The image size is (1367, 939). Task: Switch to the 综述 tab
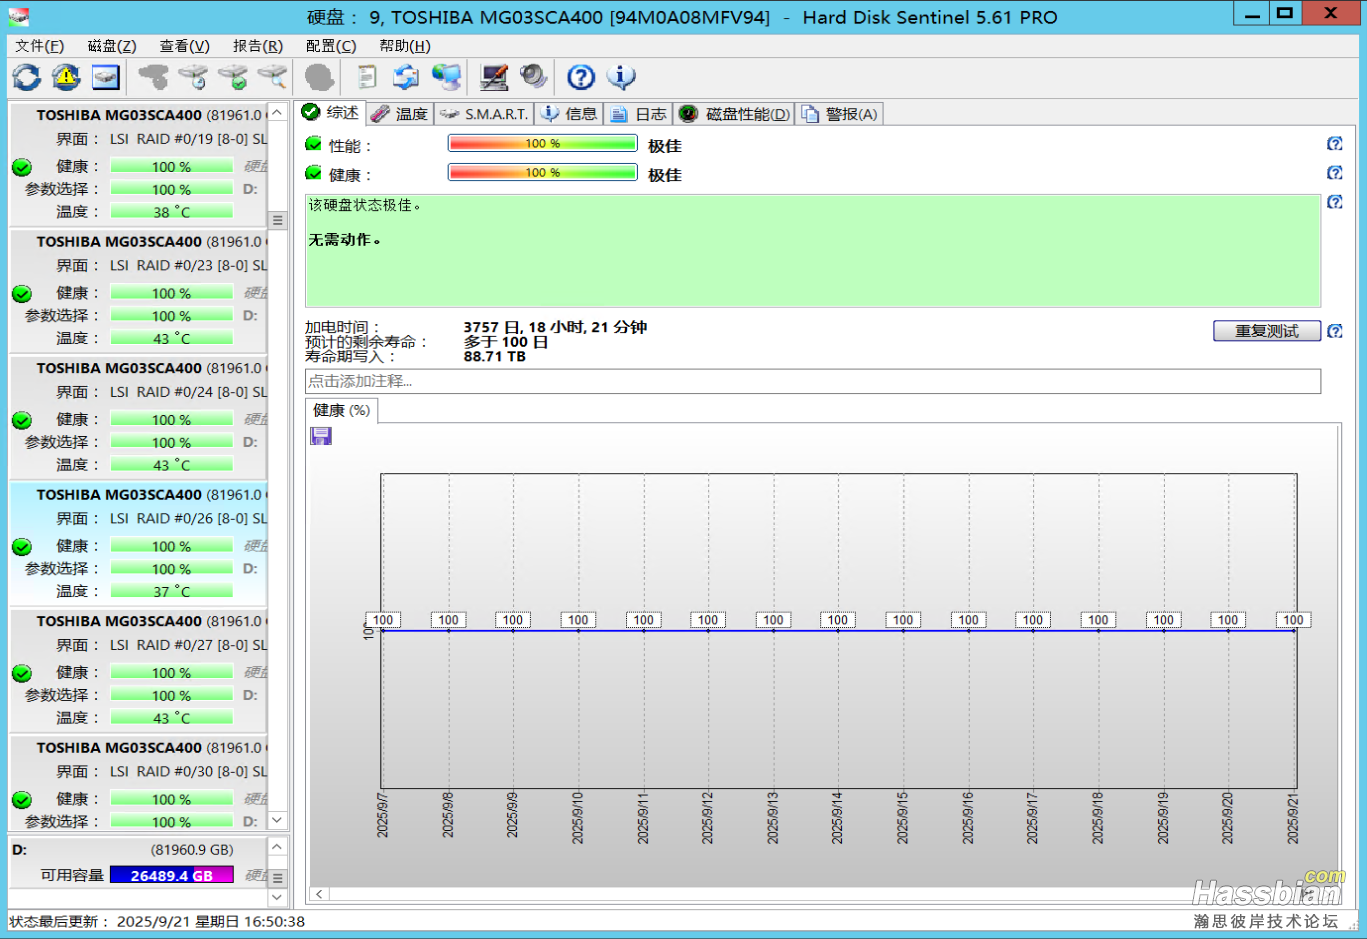331,112
